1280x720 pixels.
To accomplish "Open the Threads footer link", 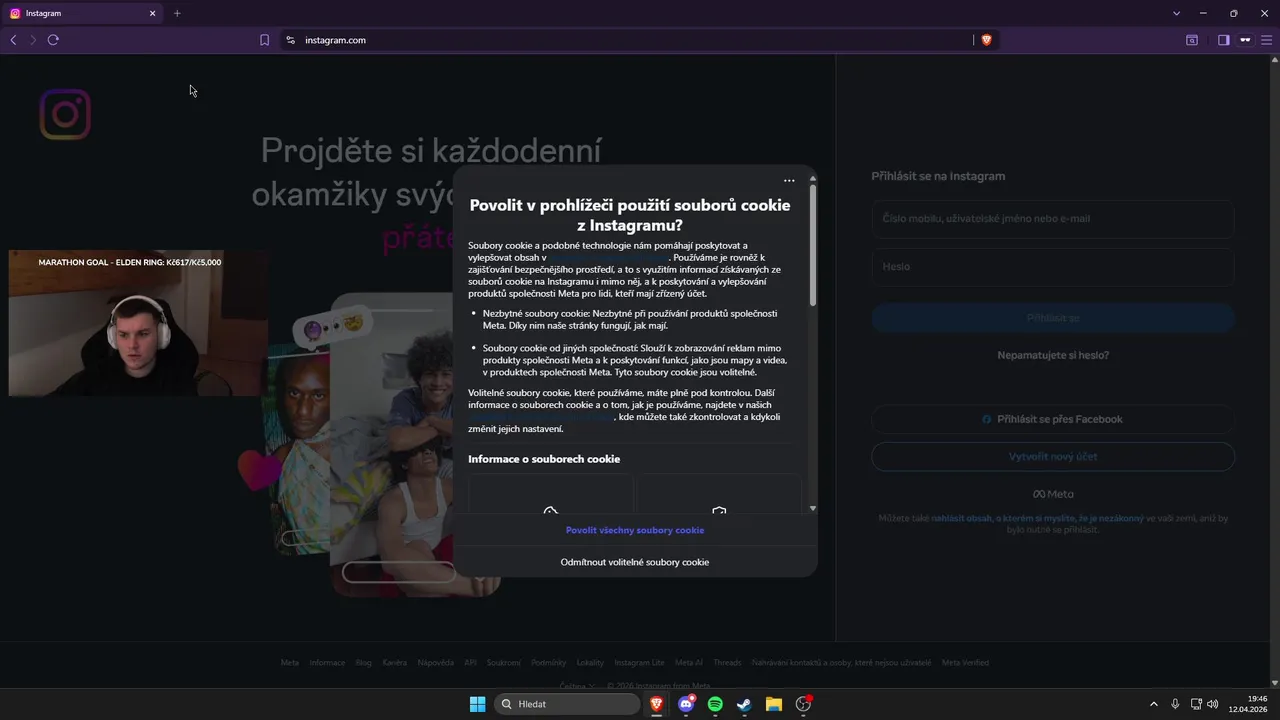I will point(727,663).
